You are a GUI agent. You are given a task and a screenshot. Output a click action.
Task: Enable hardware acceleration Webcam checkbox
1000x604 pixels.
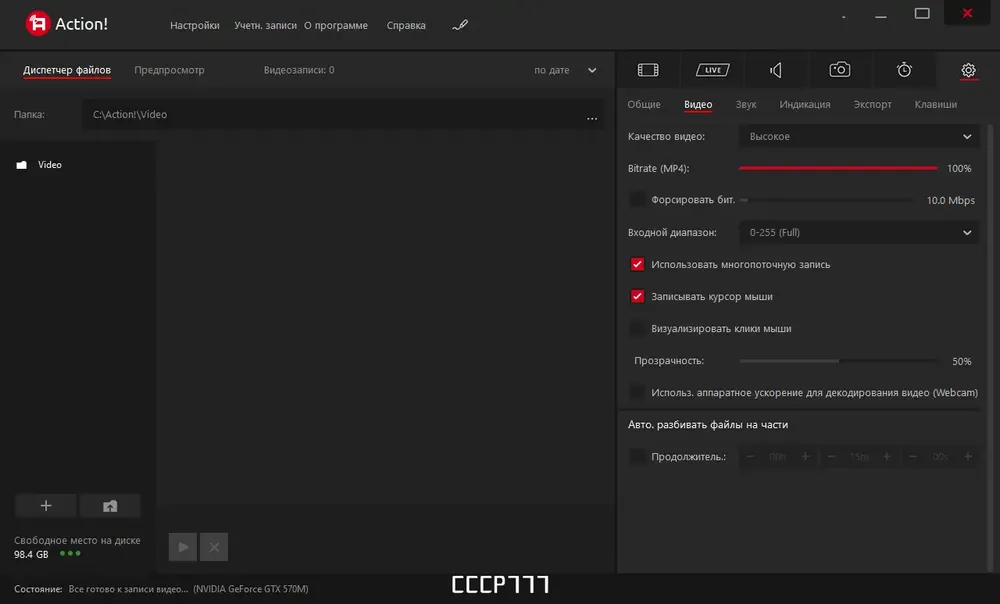pyautogui.click(x=637, y=392)
